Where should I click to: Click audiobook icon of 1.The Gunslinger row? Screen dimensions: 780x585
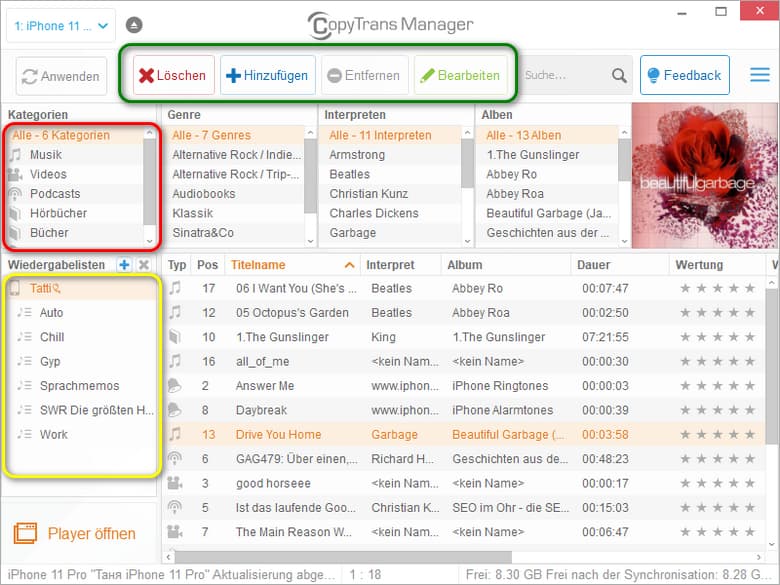click(x=175, y=336)
